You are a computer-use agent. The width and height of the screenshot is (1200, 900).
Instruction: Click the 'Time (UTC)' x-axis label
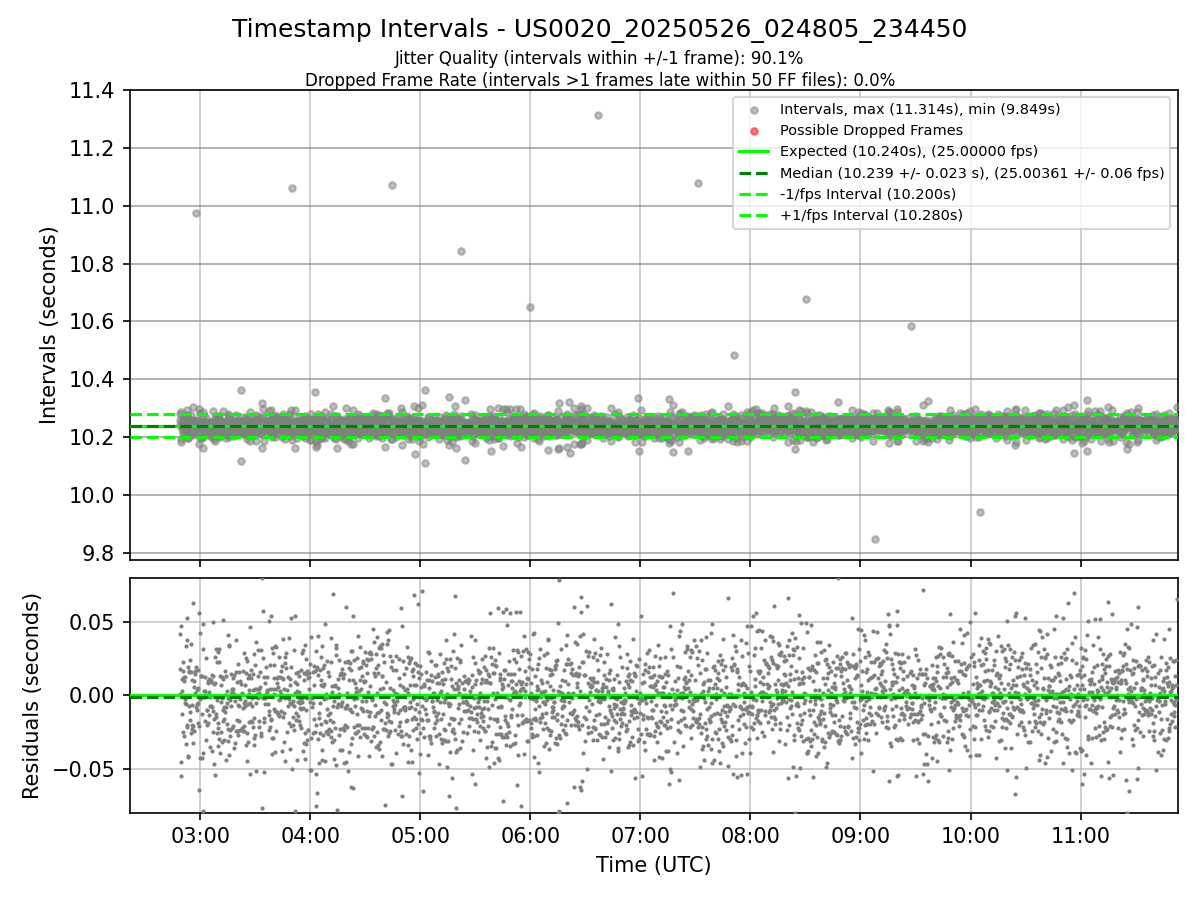tap(653, 865)
